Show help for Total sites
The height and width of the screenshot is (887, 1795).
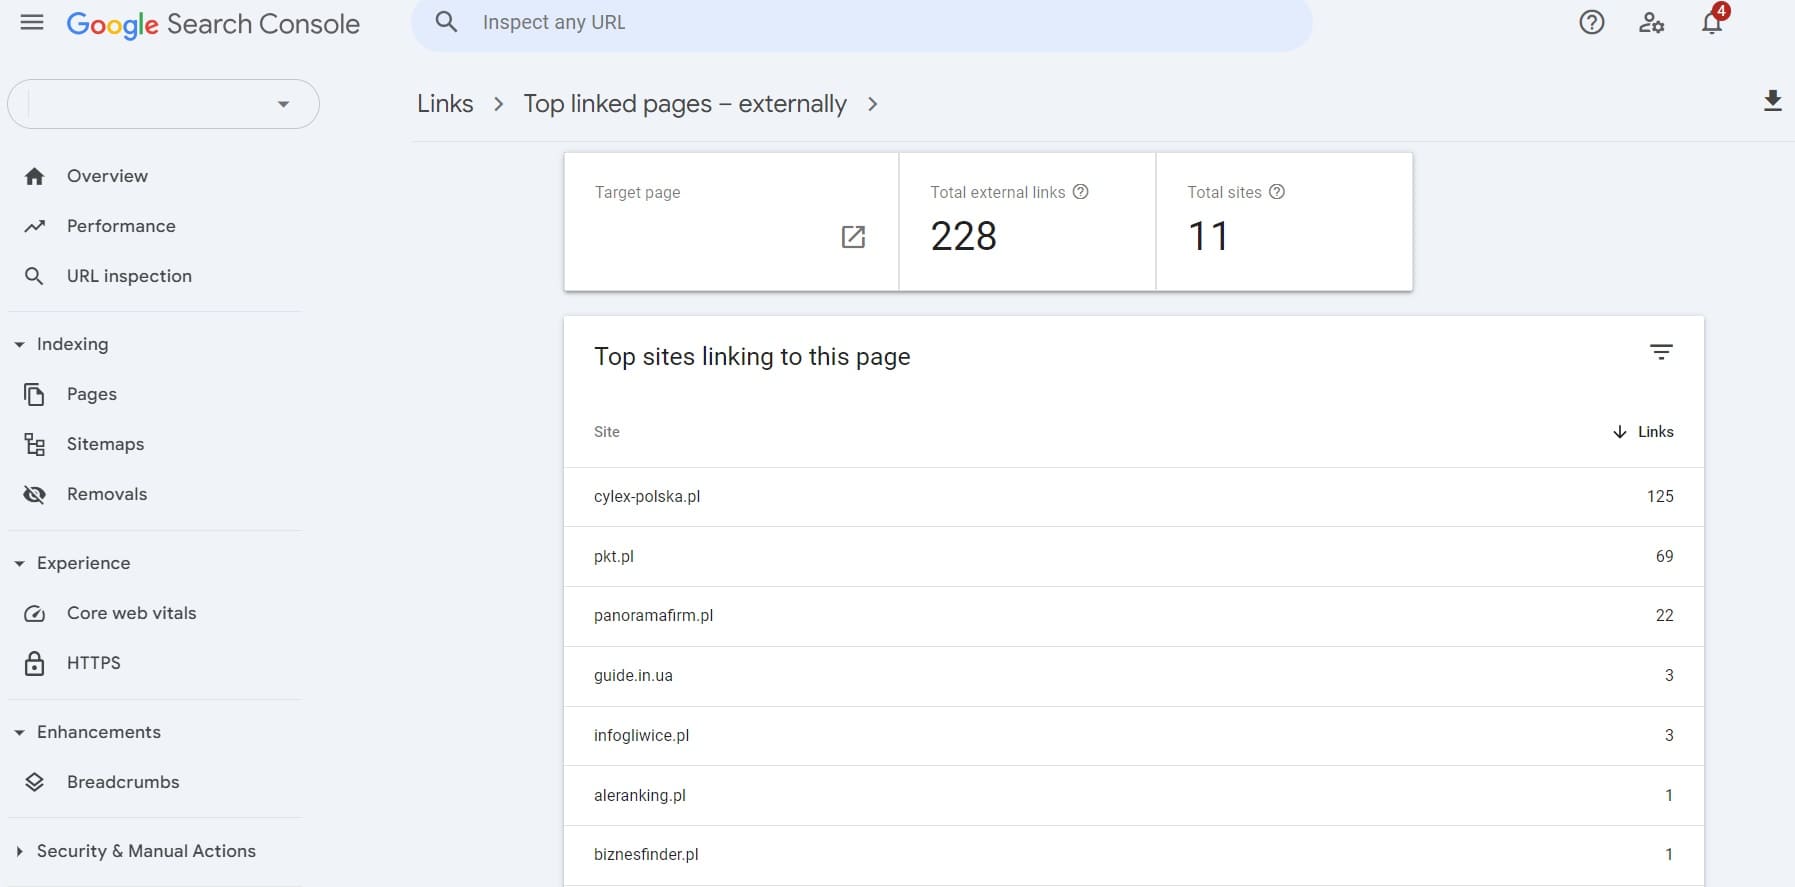point(1277,192)
